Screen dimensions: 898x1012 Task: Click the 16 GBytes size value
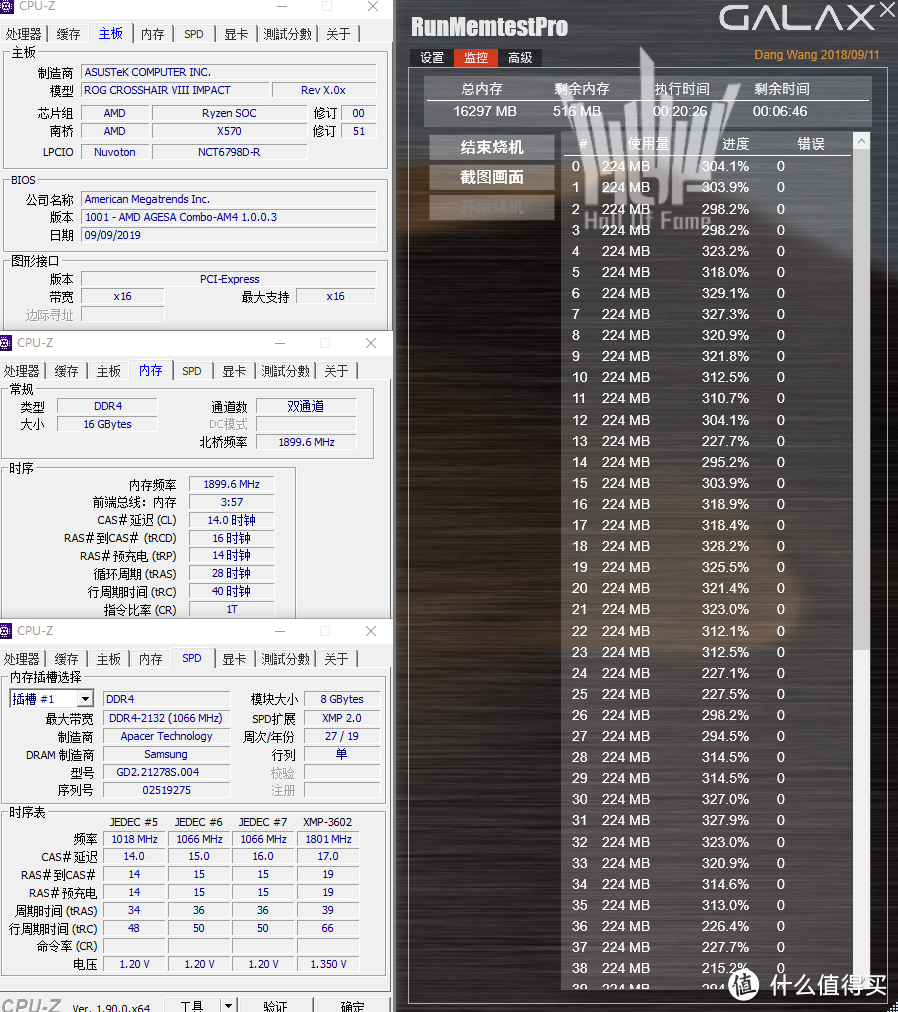click(107, 424)
